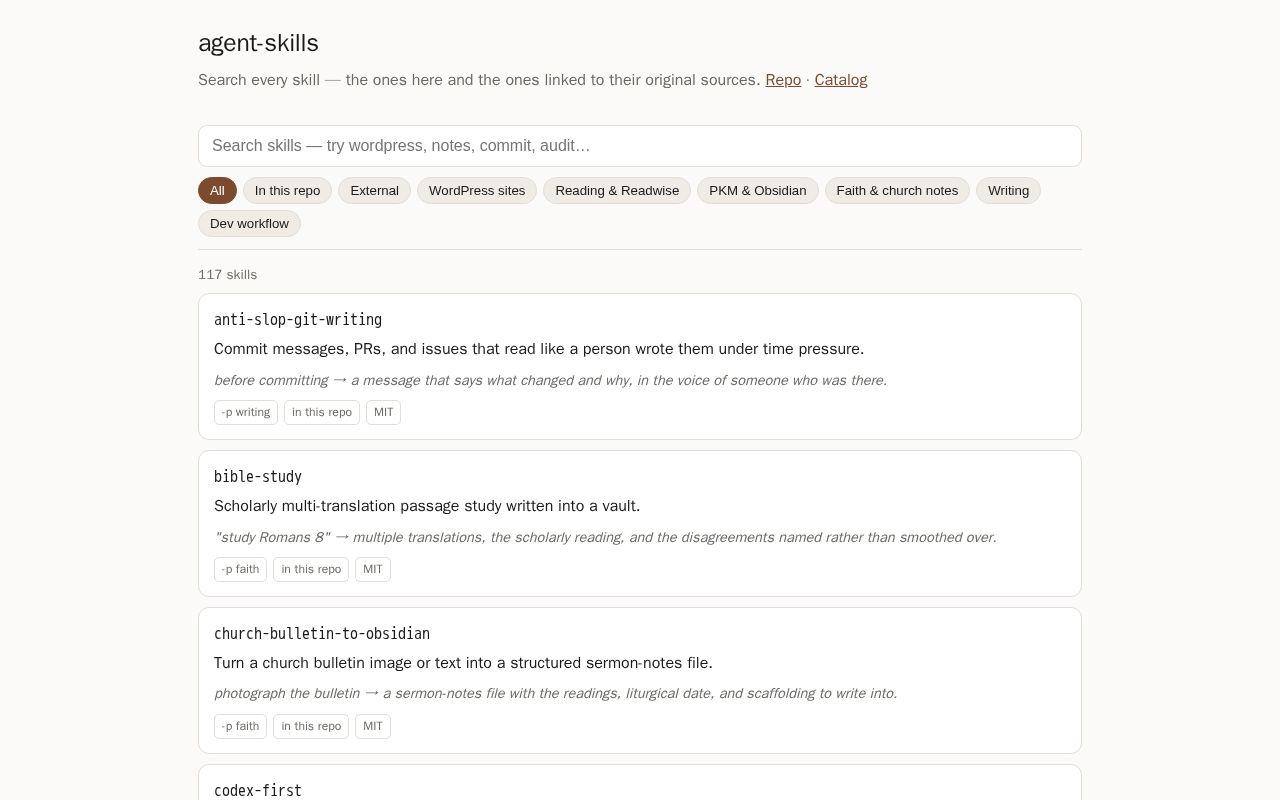
Task: Click the -p writing tag
Action: (x=246, y=412)
